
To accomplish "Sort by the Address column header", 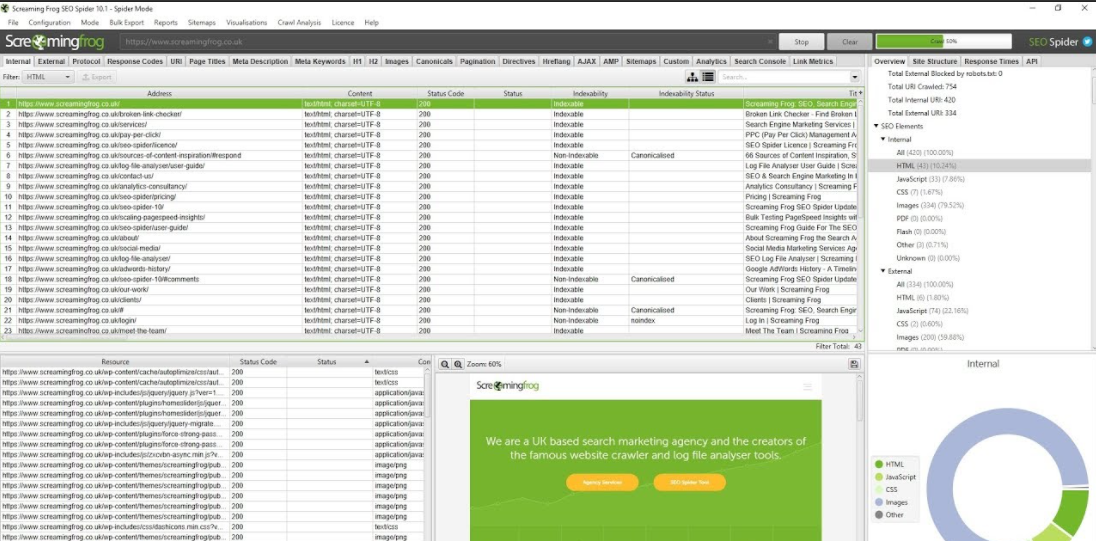I will 159,93.
